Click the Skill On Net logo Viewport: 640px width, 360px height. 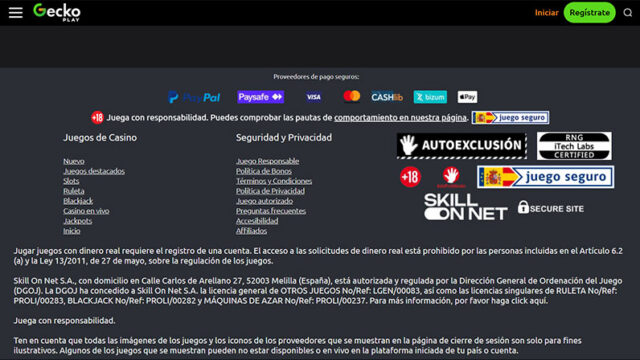click(x=466, y=207)
